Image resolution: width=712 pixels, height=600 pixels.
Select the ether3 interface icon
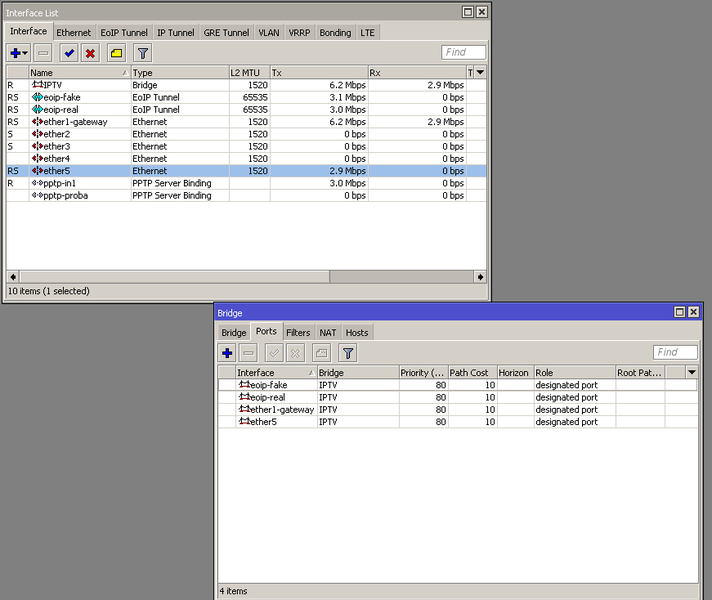[37, 146]
